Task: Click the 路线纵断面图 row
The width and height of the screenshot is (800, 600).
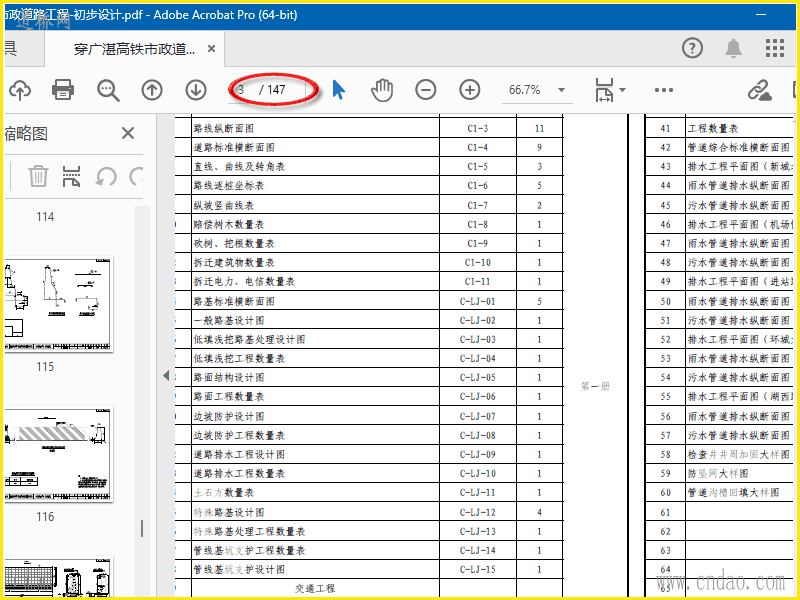Action: click(x=369, y=128)
